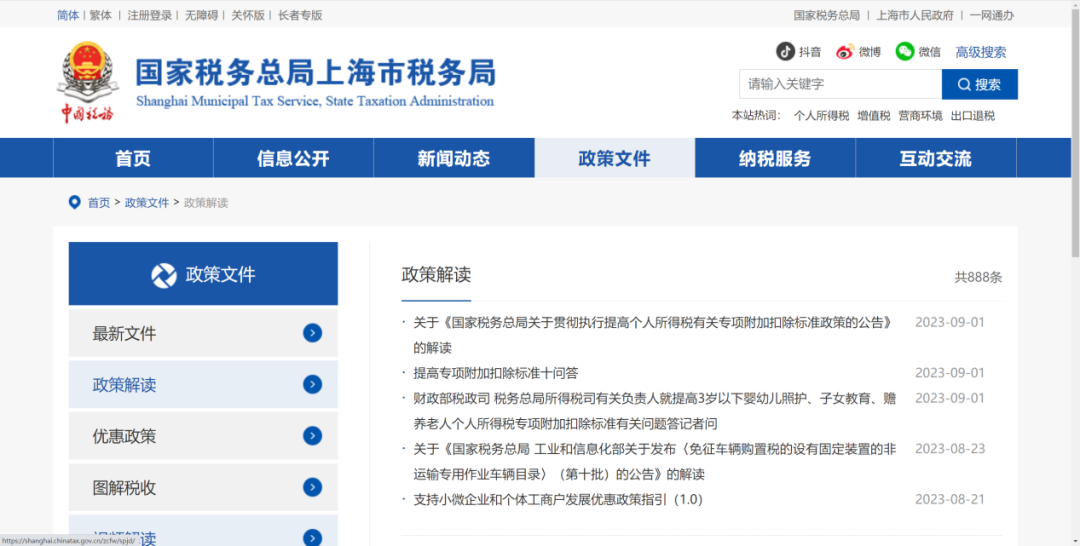Open 高级搜索 advanced search link
The image size is (1080, 546).
point(980,52)
